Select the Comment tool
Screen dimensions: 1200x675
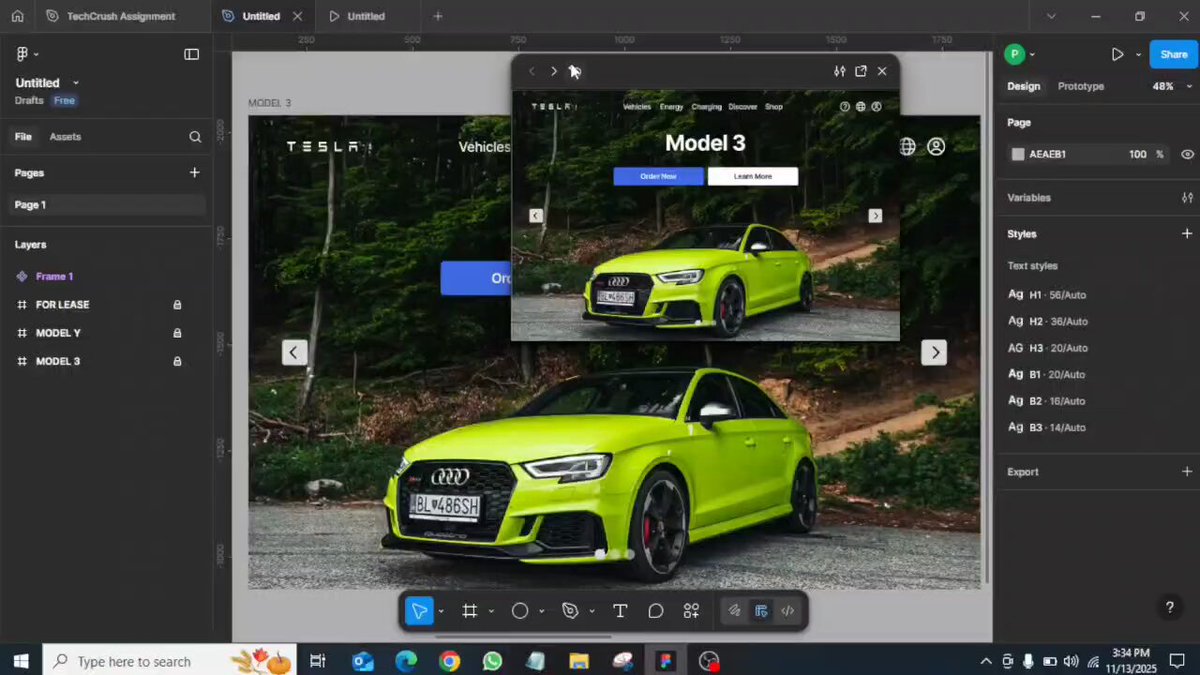coord(656,611)
